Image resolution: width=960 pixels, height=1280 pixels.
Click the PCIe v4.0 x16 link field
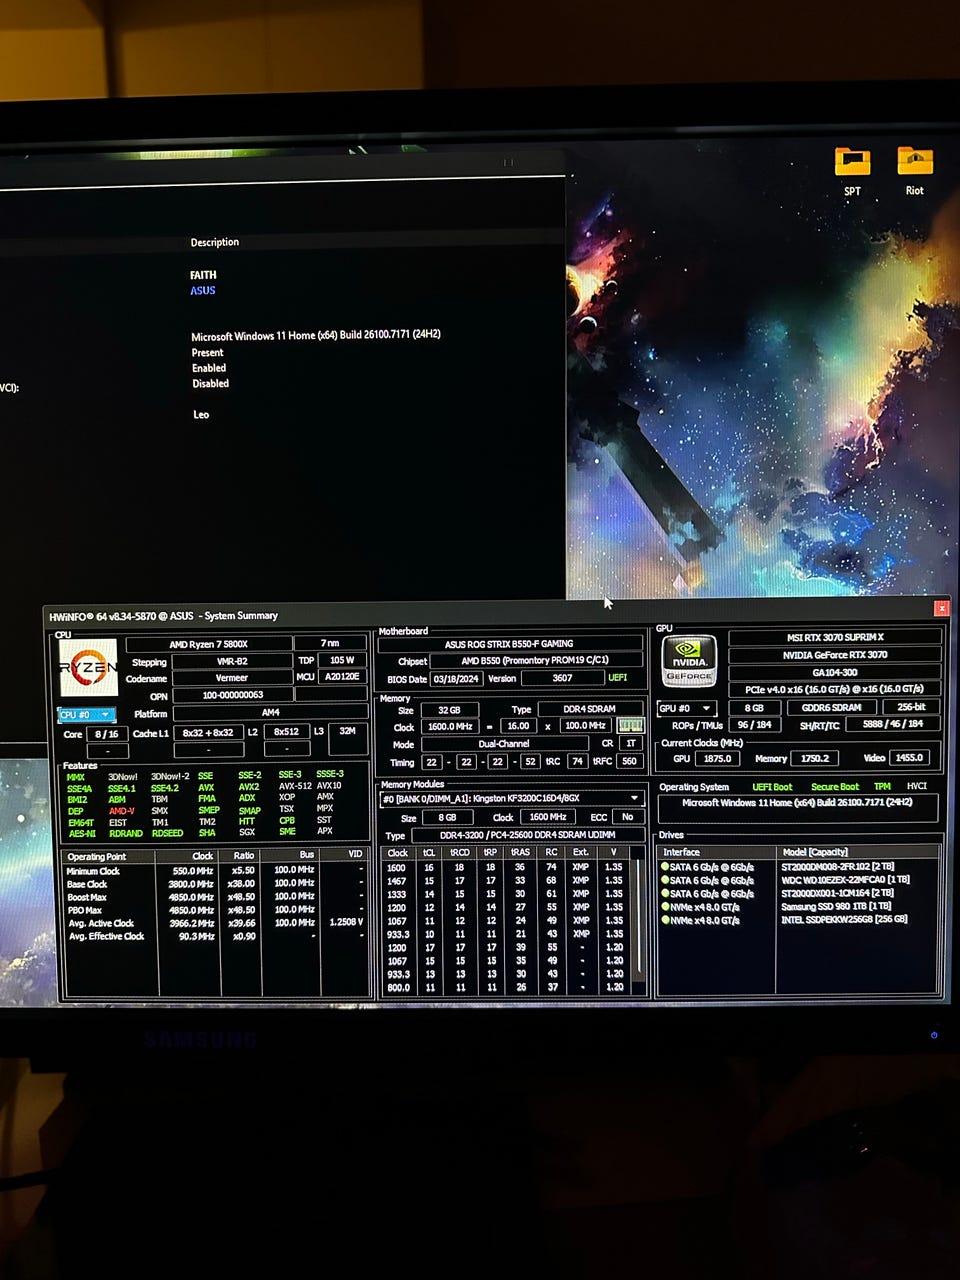click(835, 689)
